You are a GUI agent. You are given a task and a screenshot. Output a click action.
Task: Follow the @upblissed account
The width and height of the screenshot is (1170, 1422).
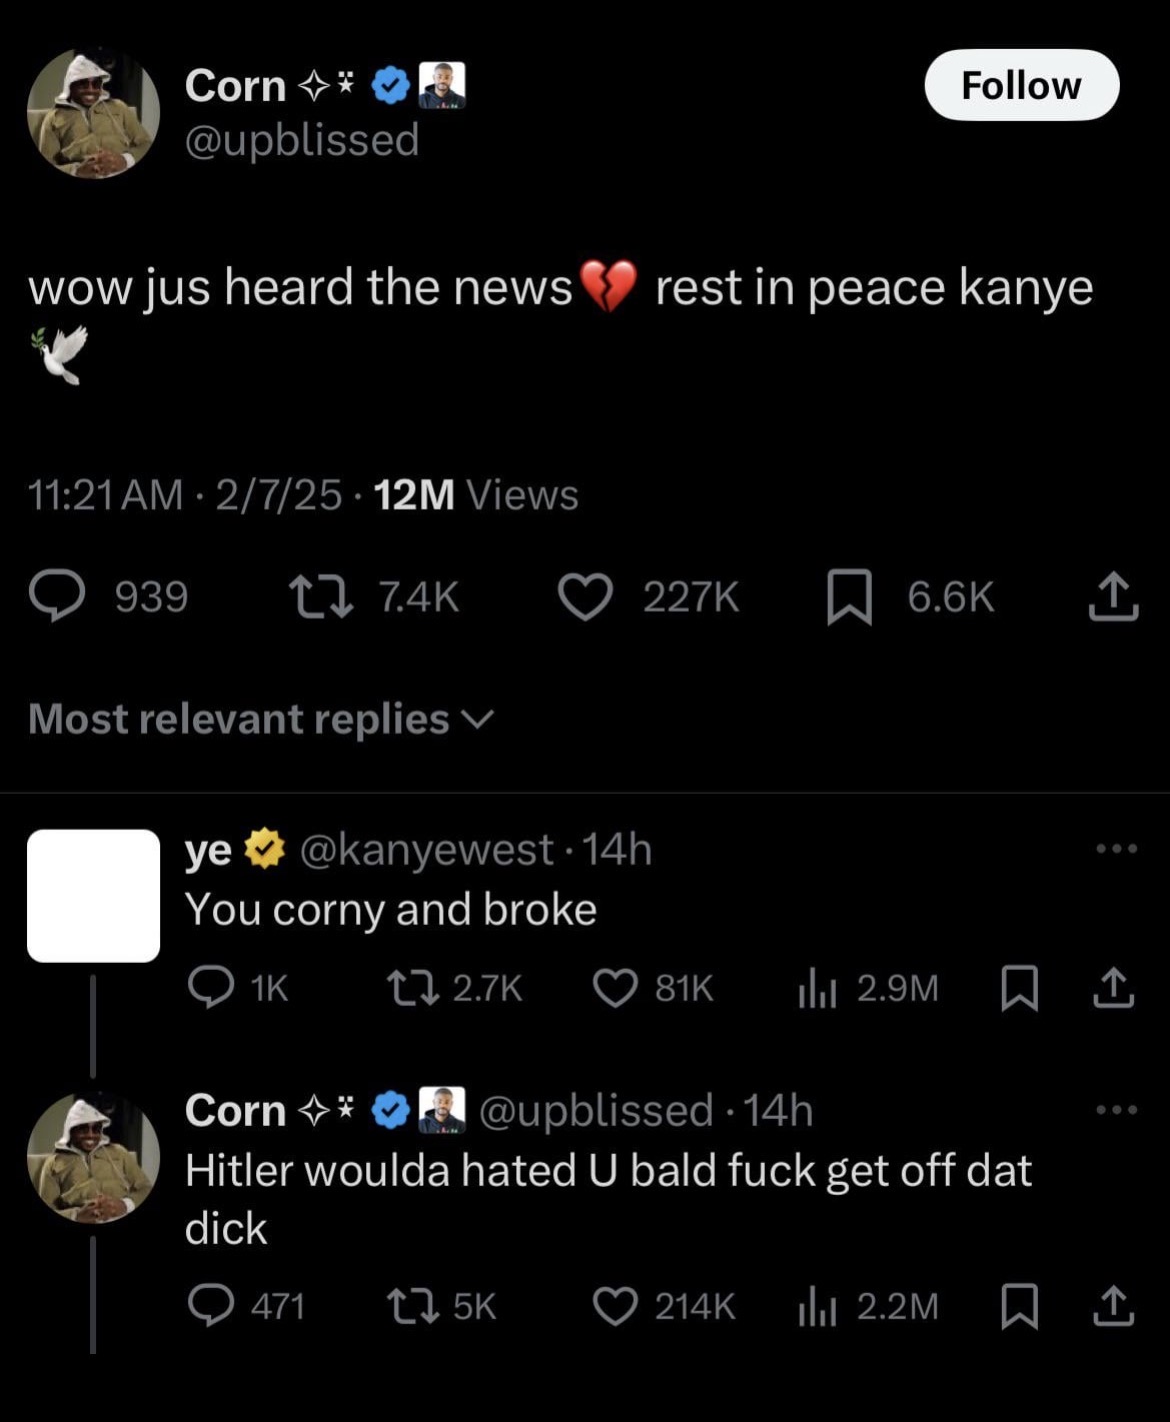1021,85
